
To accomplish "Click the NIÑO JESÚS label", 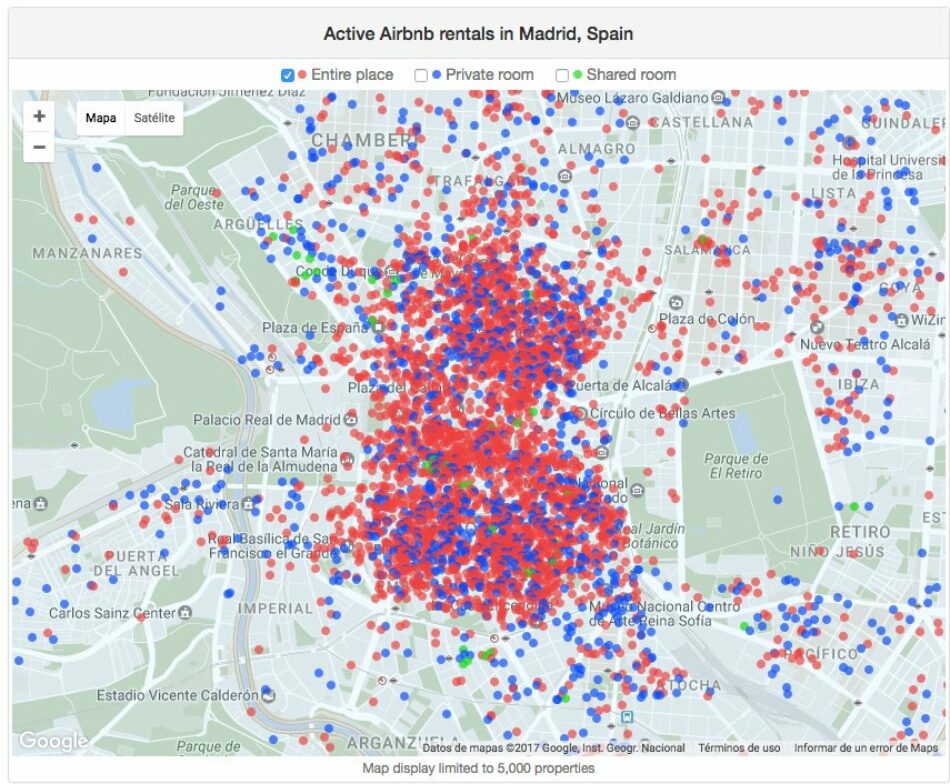I will coord(837,551).
